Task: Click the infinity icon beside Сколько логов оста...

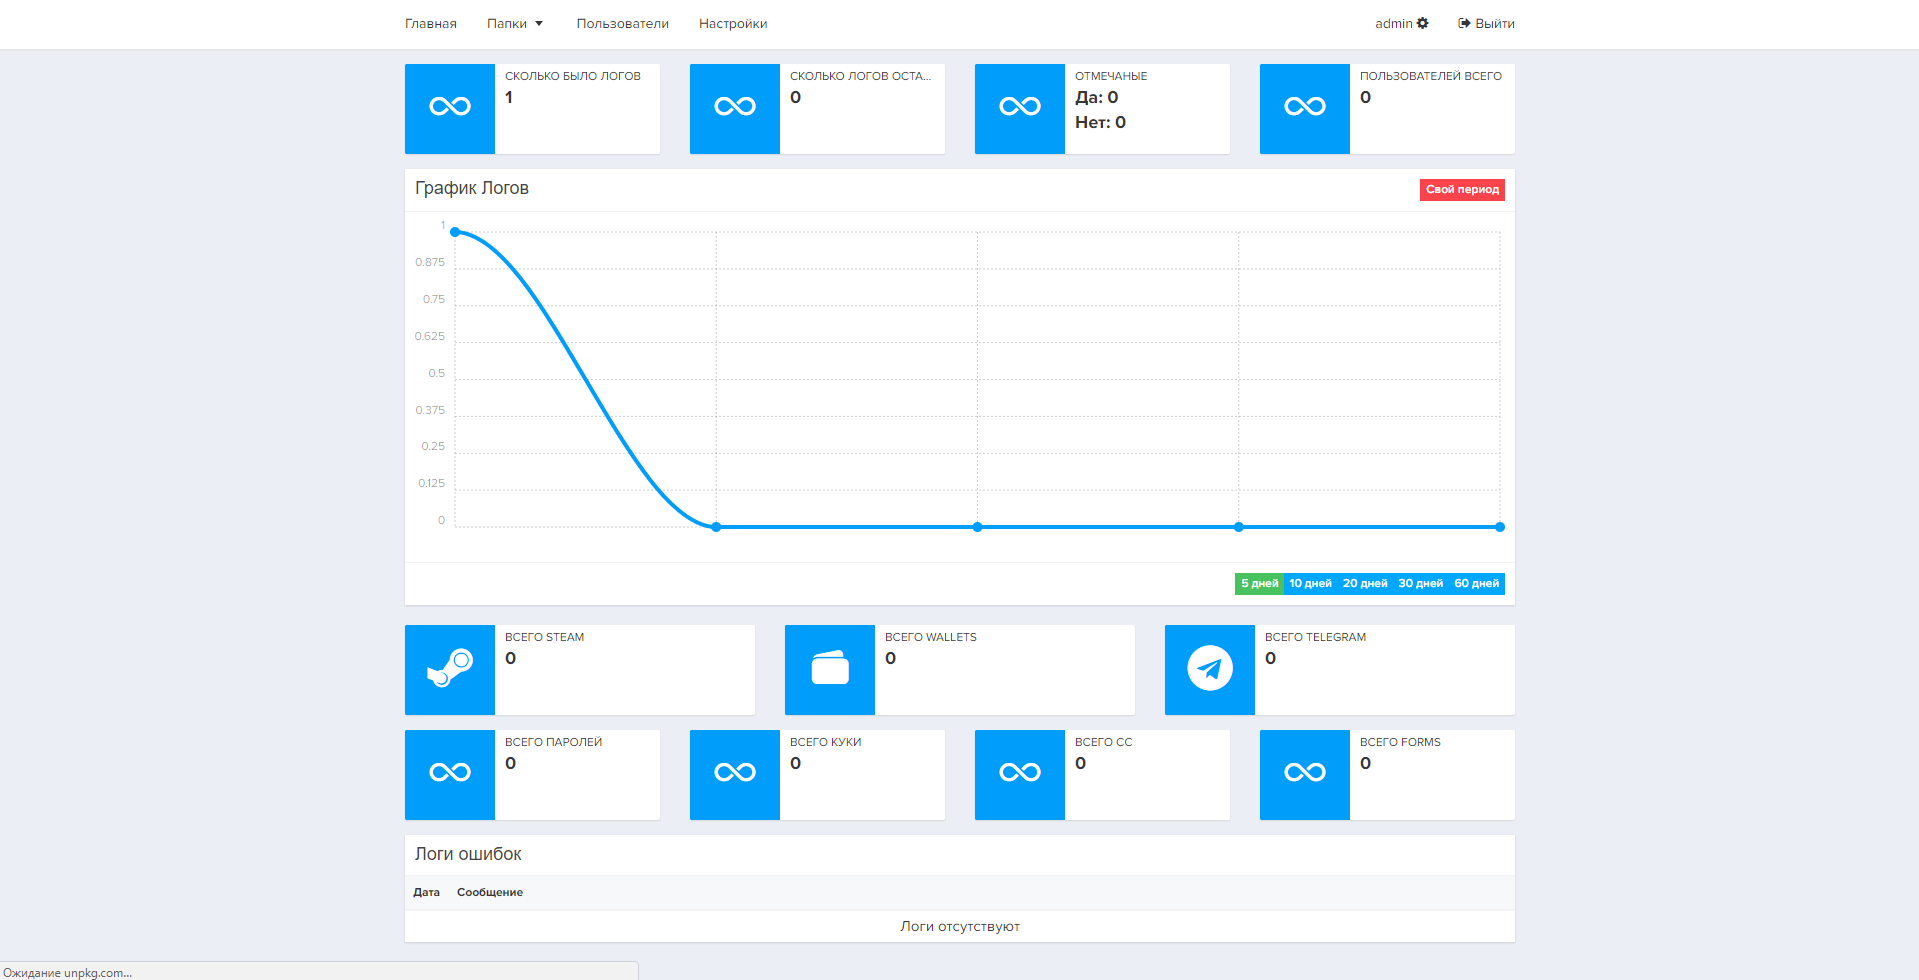Action: point(735,107)
